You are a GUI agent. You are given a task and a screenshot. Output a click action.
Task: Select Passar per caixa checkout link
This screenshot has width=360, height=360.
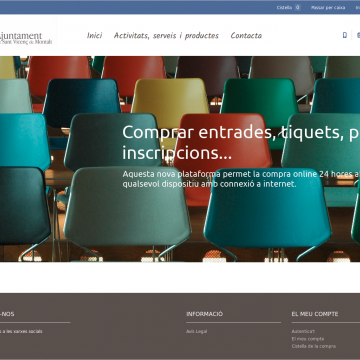(x=328, y=7)
